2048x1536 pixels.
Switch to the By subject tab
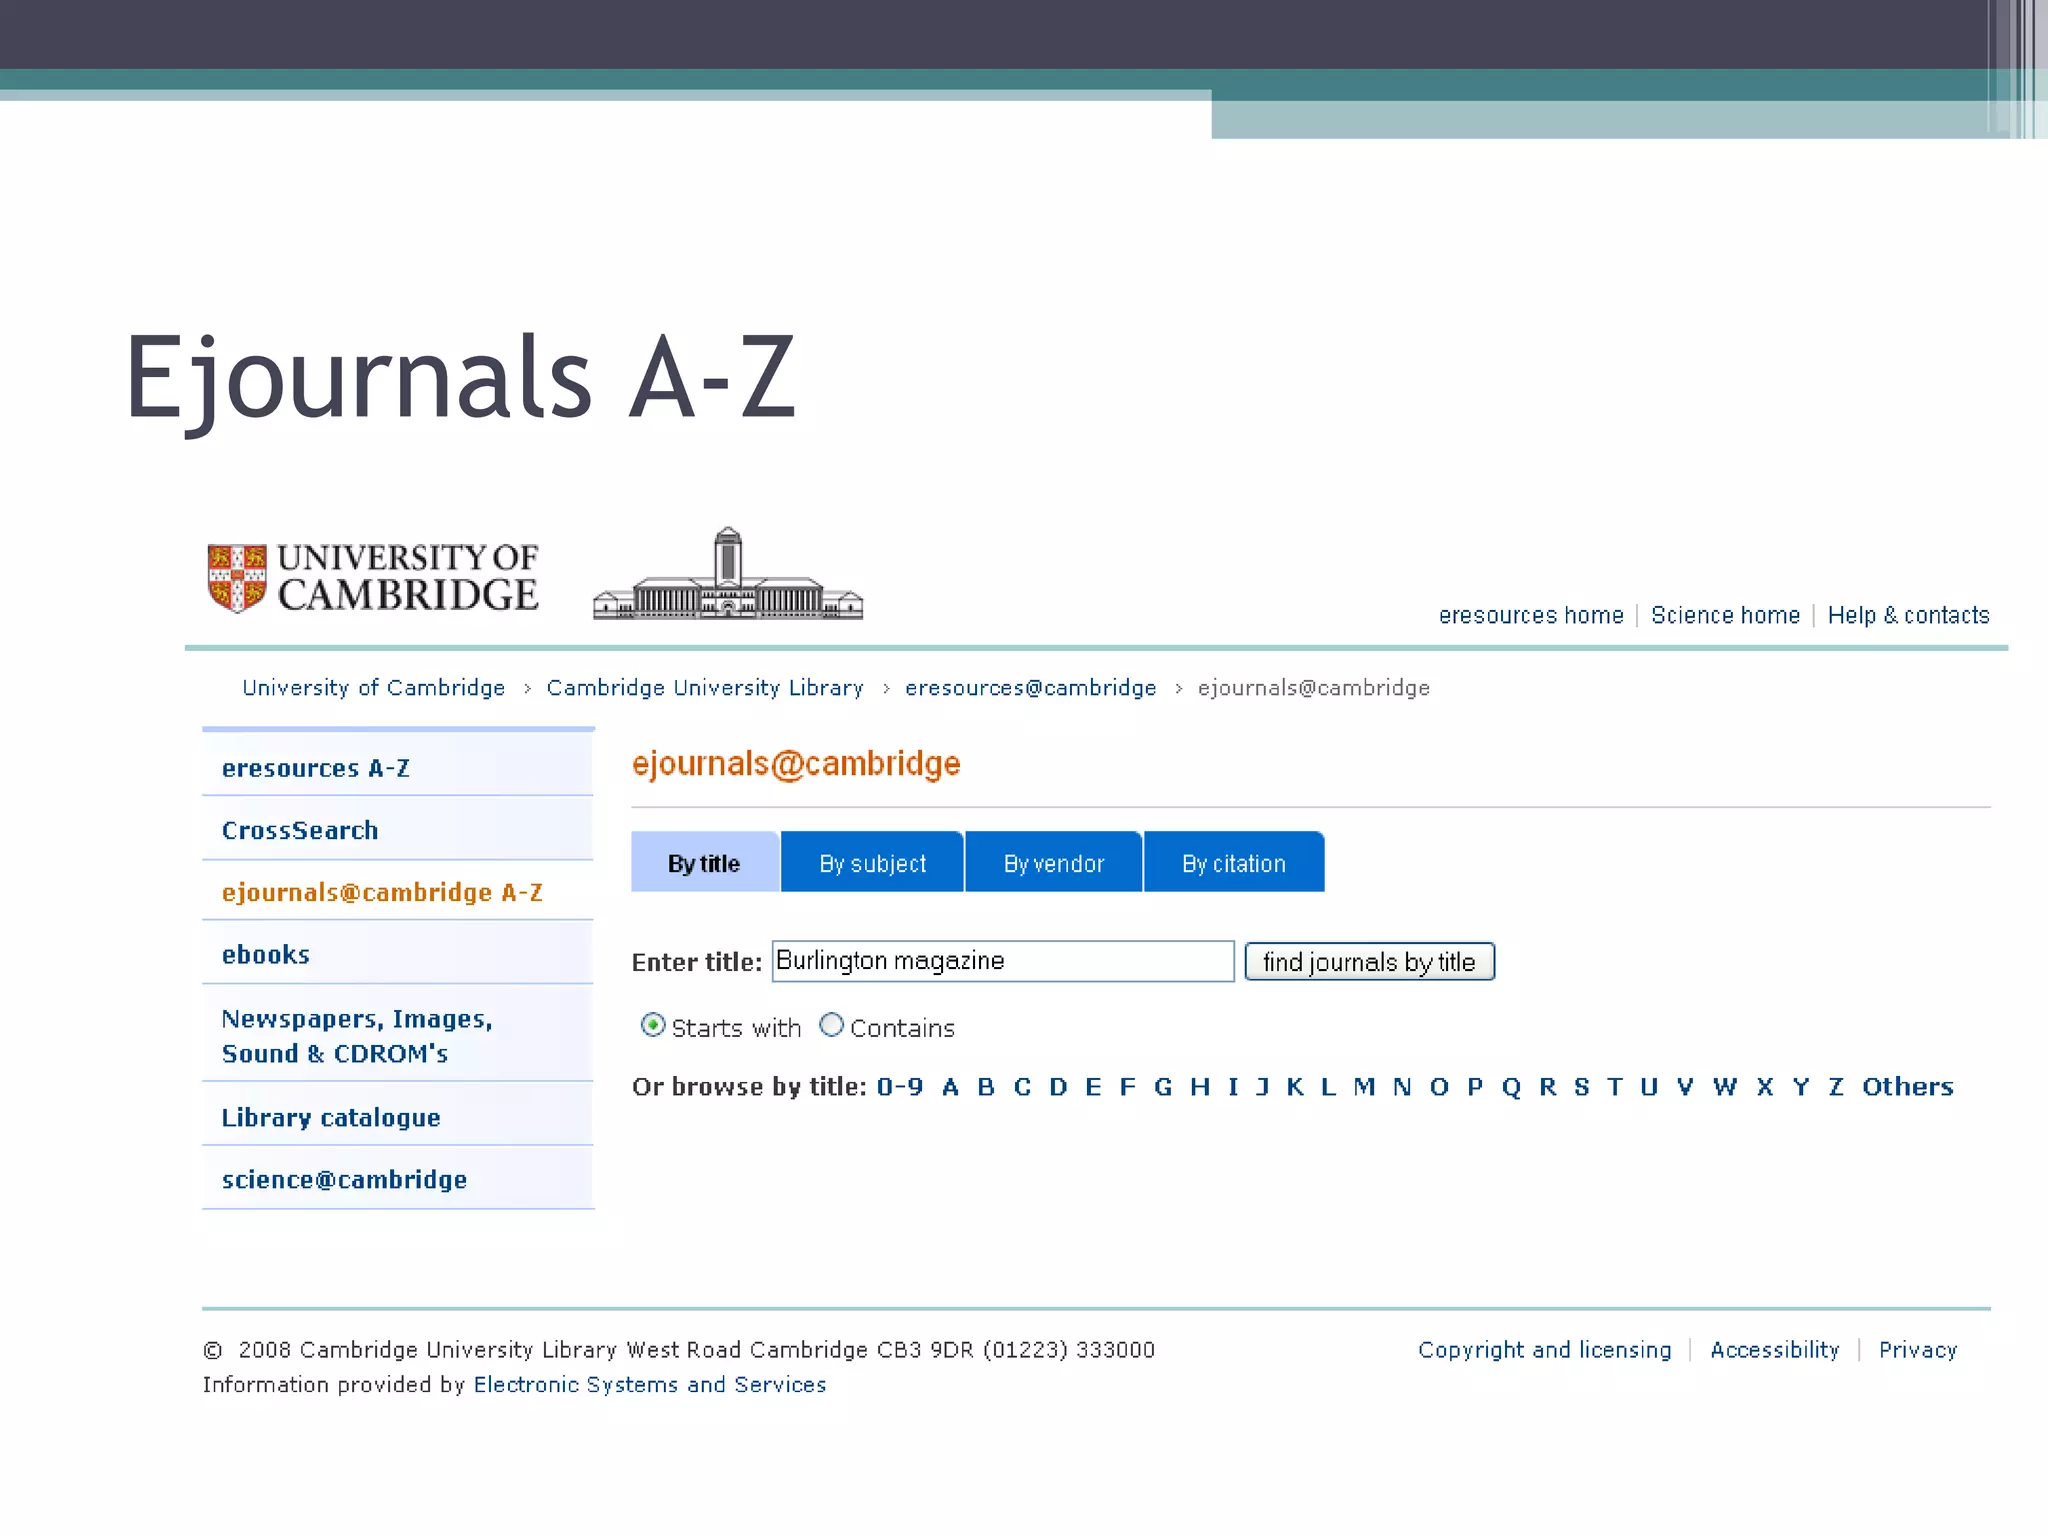872,862
